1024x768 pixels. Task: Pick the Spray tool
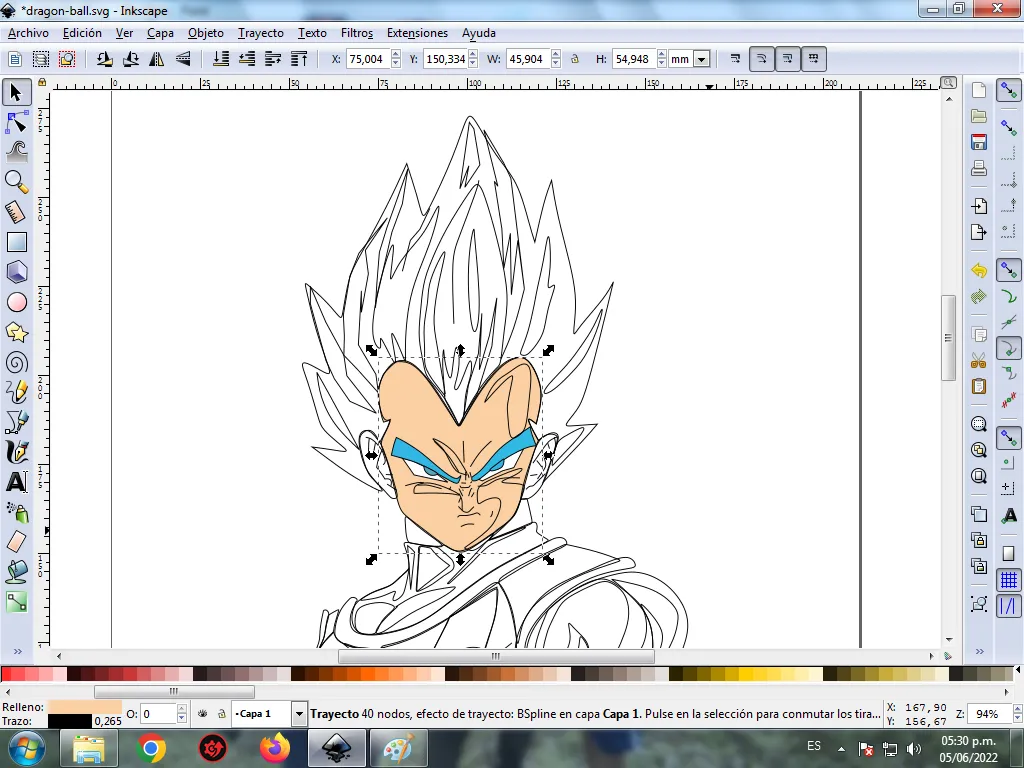(x=16, y=512)
